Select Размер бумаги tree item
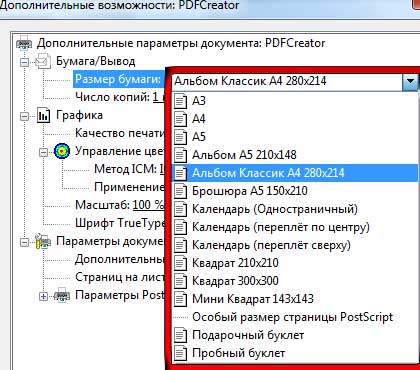420x370 pixels. pyautogui.click(x=118, y=79)
